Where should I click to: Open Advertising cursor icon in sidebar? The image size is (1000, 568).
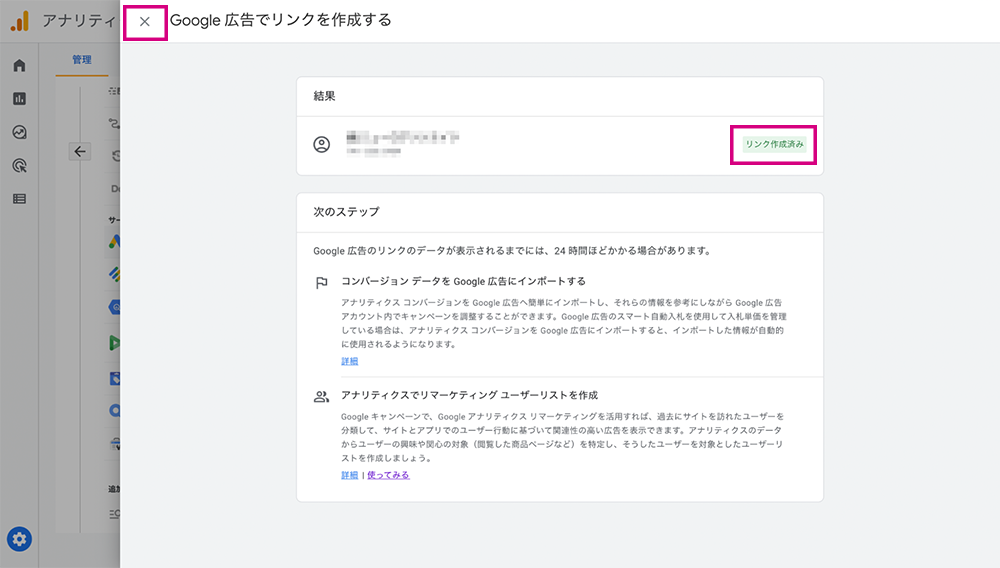[x=19, y=166]
